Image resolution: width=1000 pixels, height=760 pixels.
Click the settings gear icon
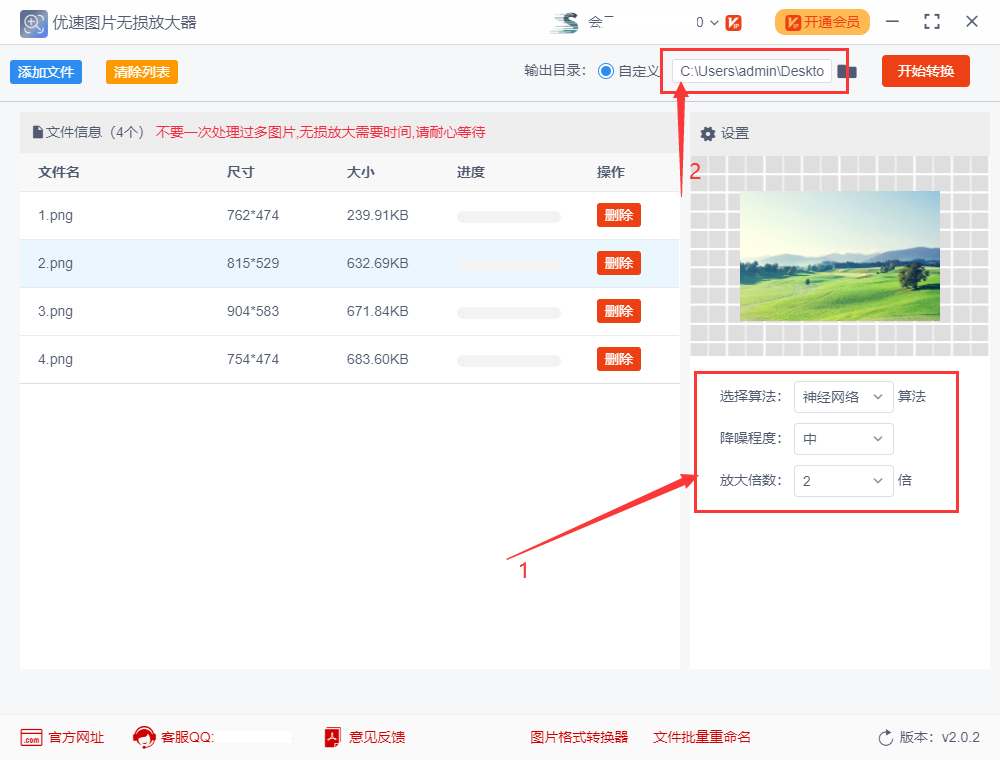click(x=708, y=133)
